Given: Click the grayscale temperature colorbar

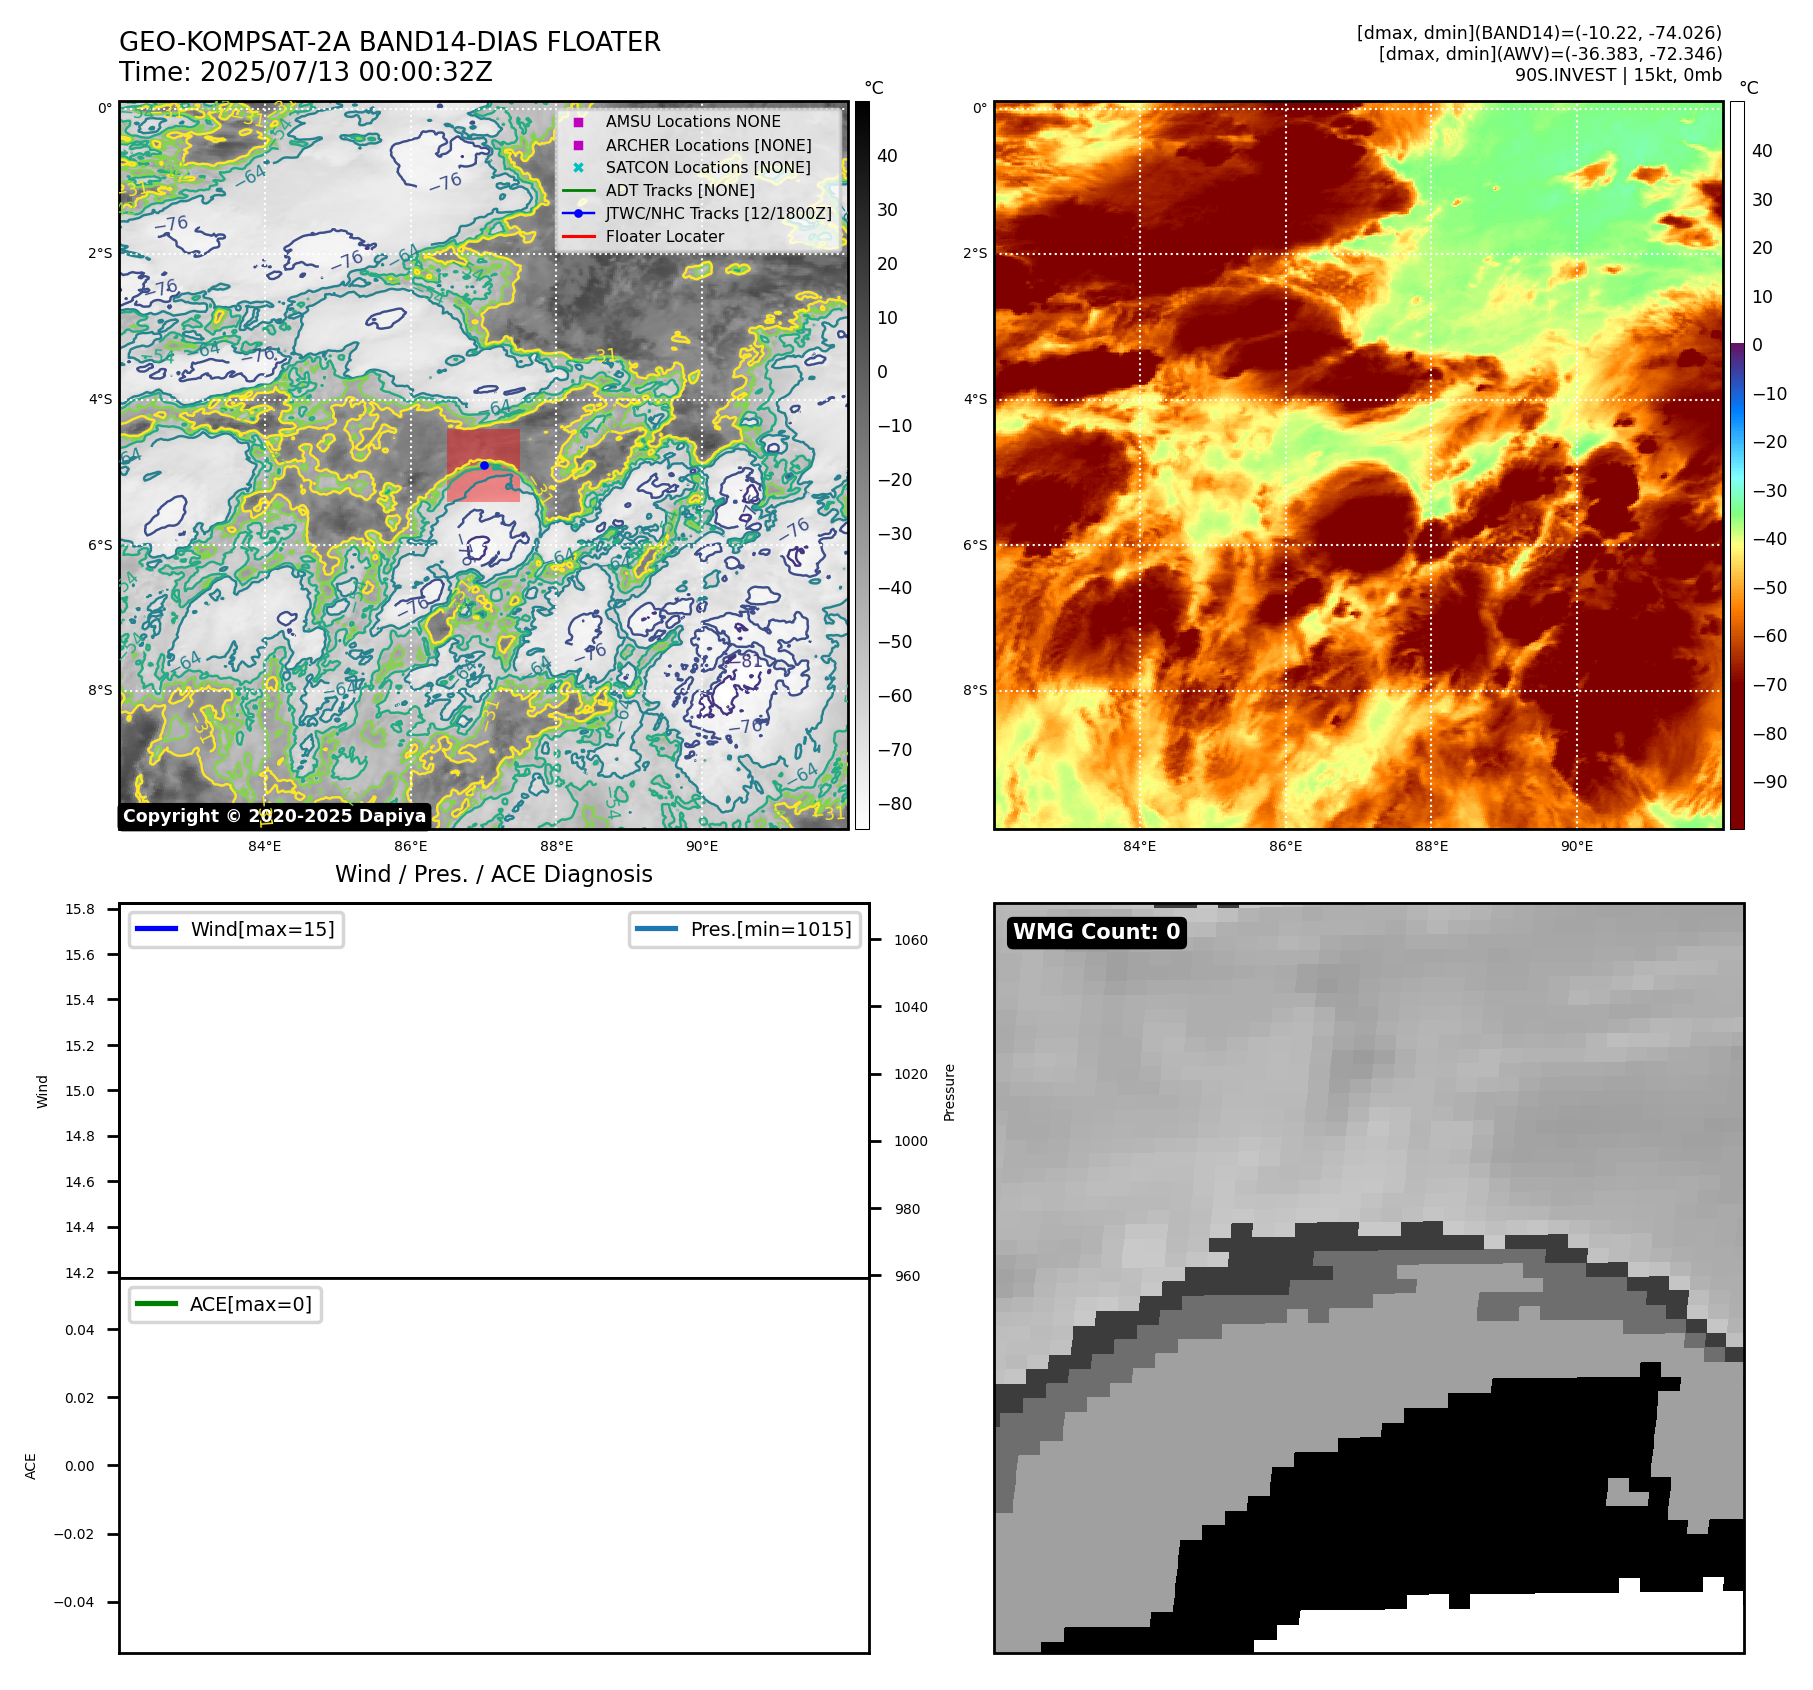Looking at the screenshot, I should coord(862,465).
